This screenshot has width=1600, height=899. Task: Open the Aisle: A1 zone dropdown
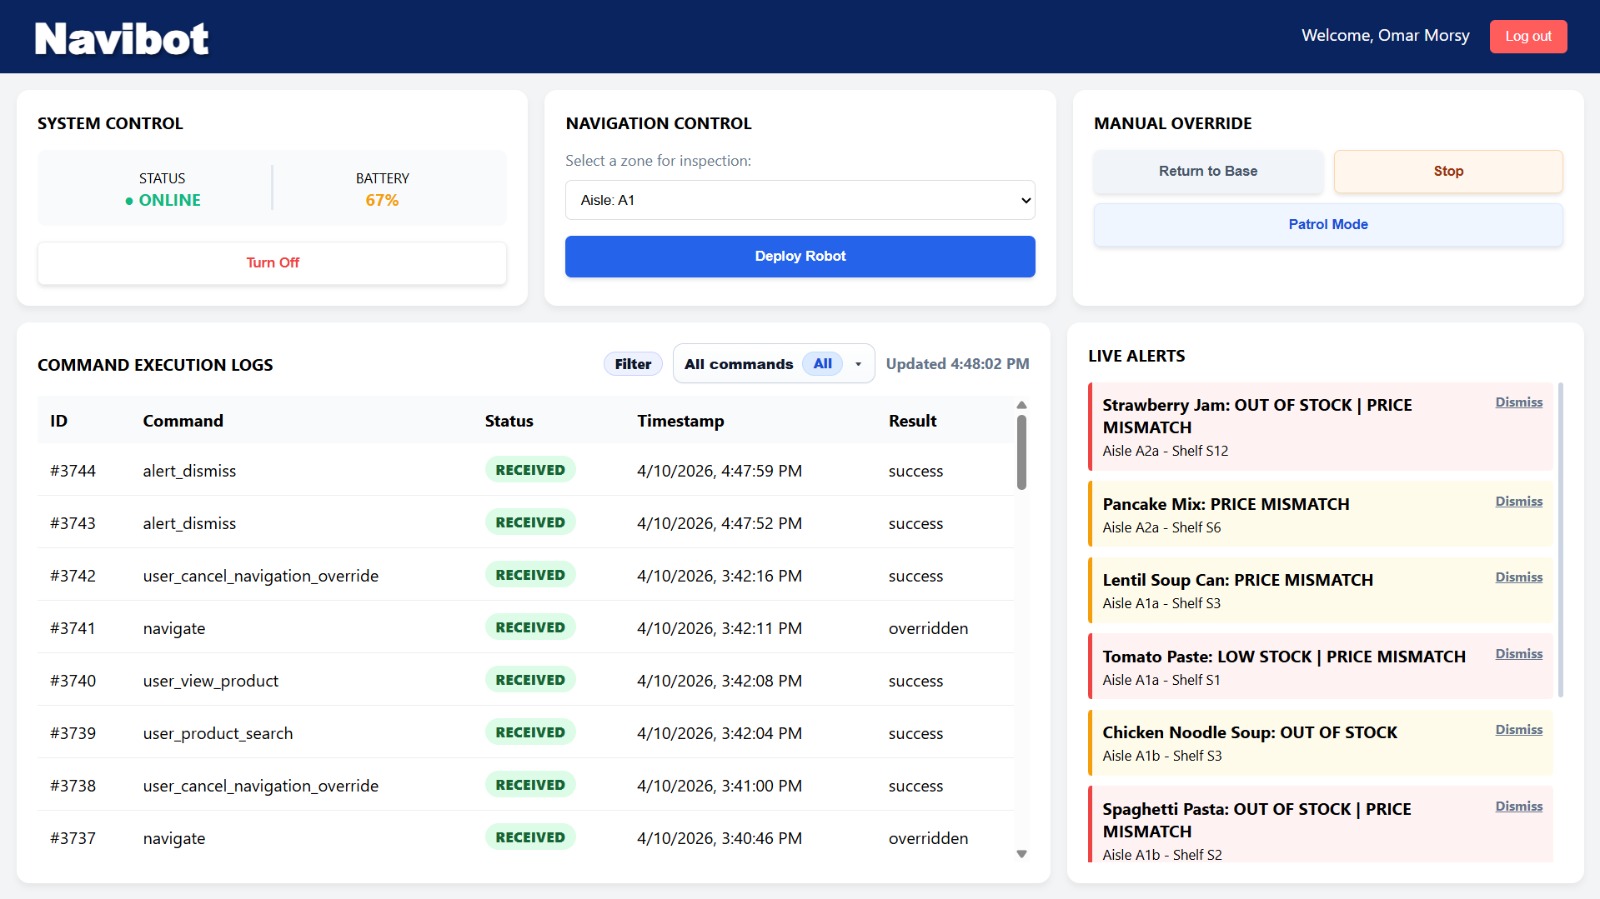800,200
